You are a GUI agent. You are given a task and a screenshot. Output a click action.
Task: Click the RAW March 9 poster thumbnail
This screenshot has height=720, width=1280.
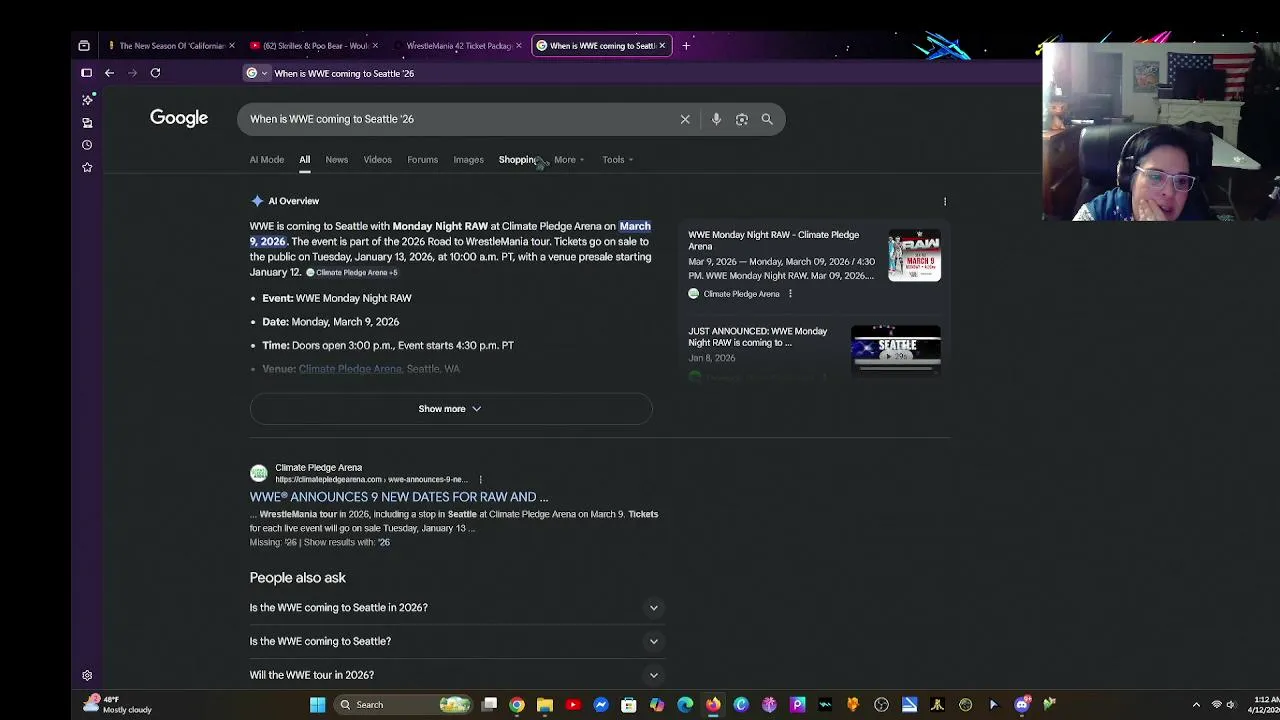click(x=914, y=255)
